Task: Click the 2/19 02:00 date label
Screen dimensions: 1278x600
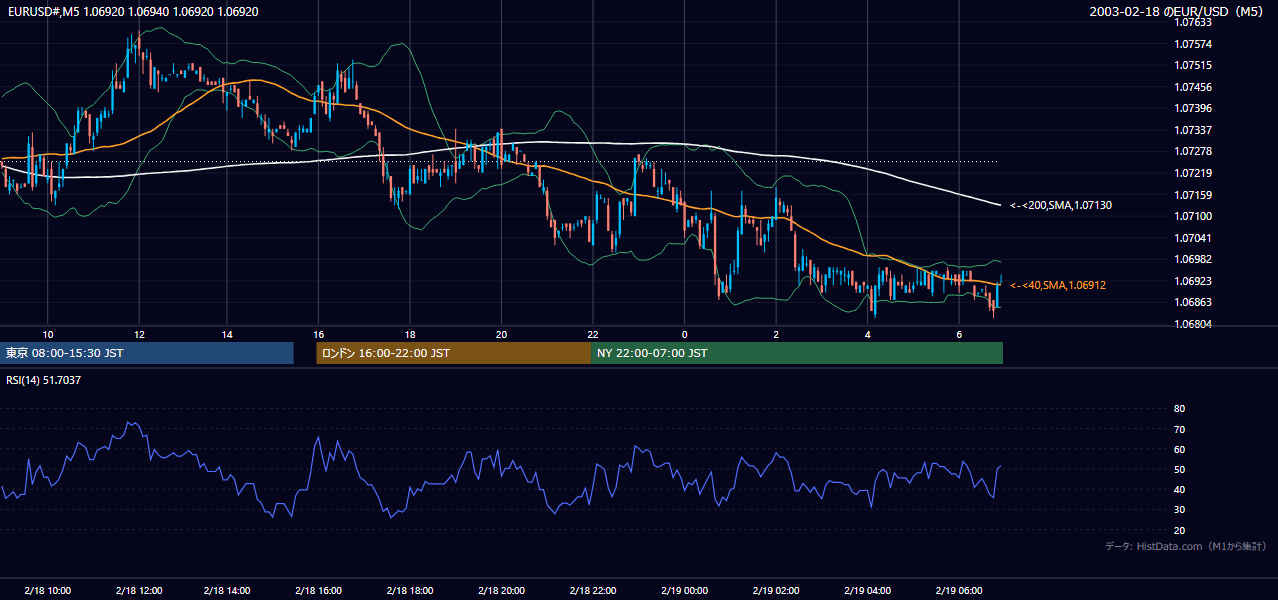Action: point(777,590)
